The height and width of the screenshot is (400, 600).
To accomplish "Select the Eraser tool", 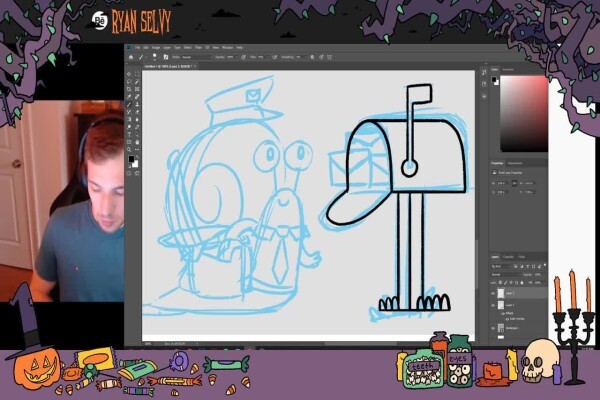I will (137, 112).
